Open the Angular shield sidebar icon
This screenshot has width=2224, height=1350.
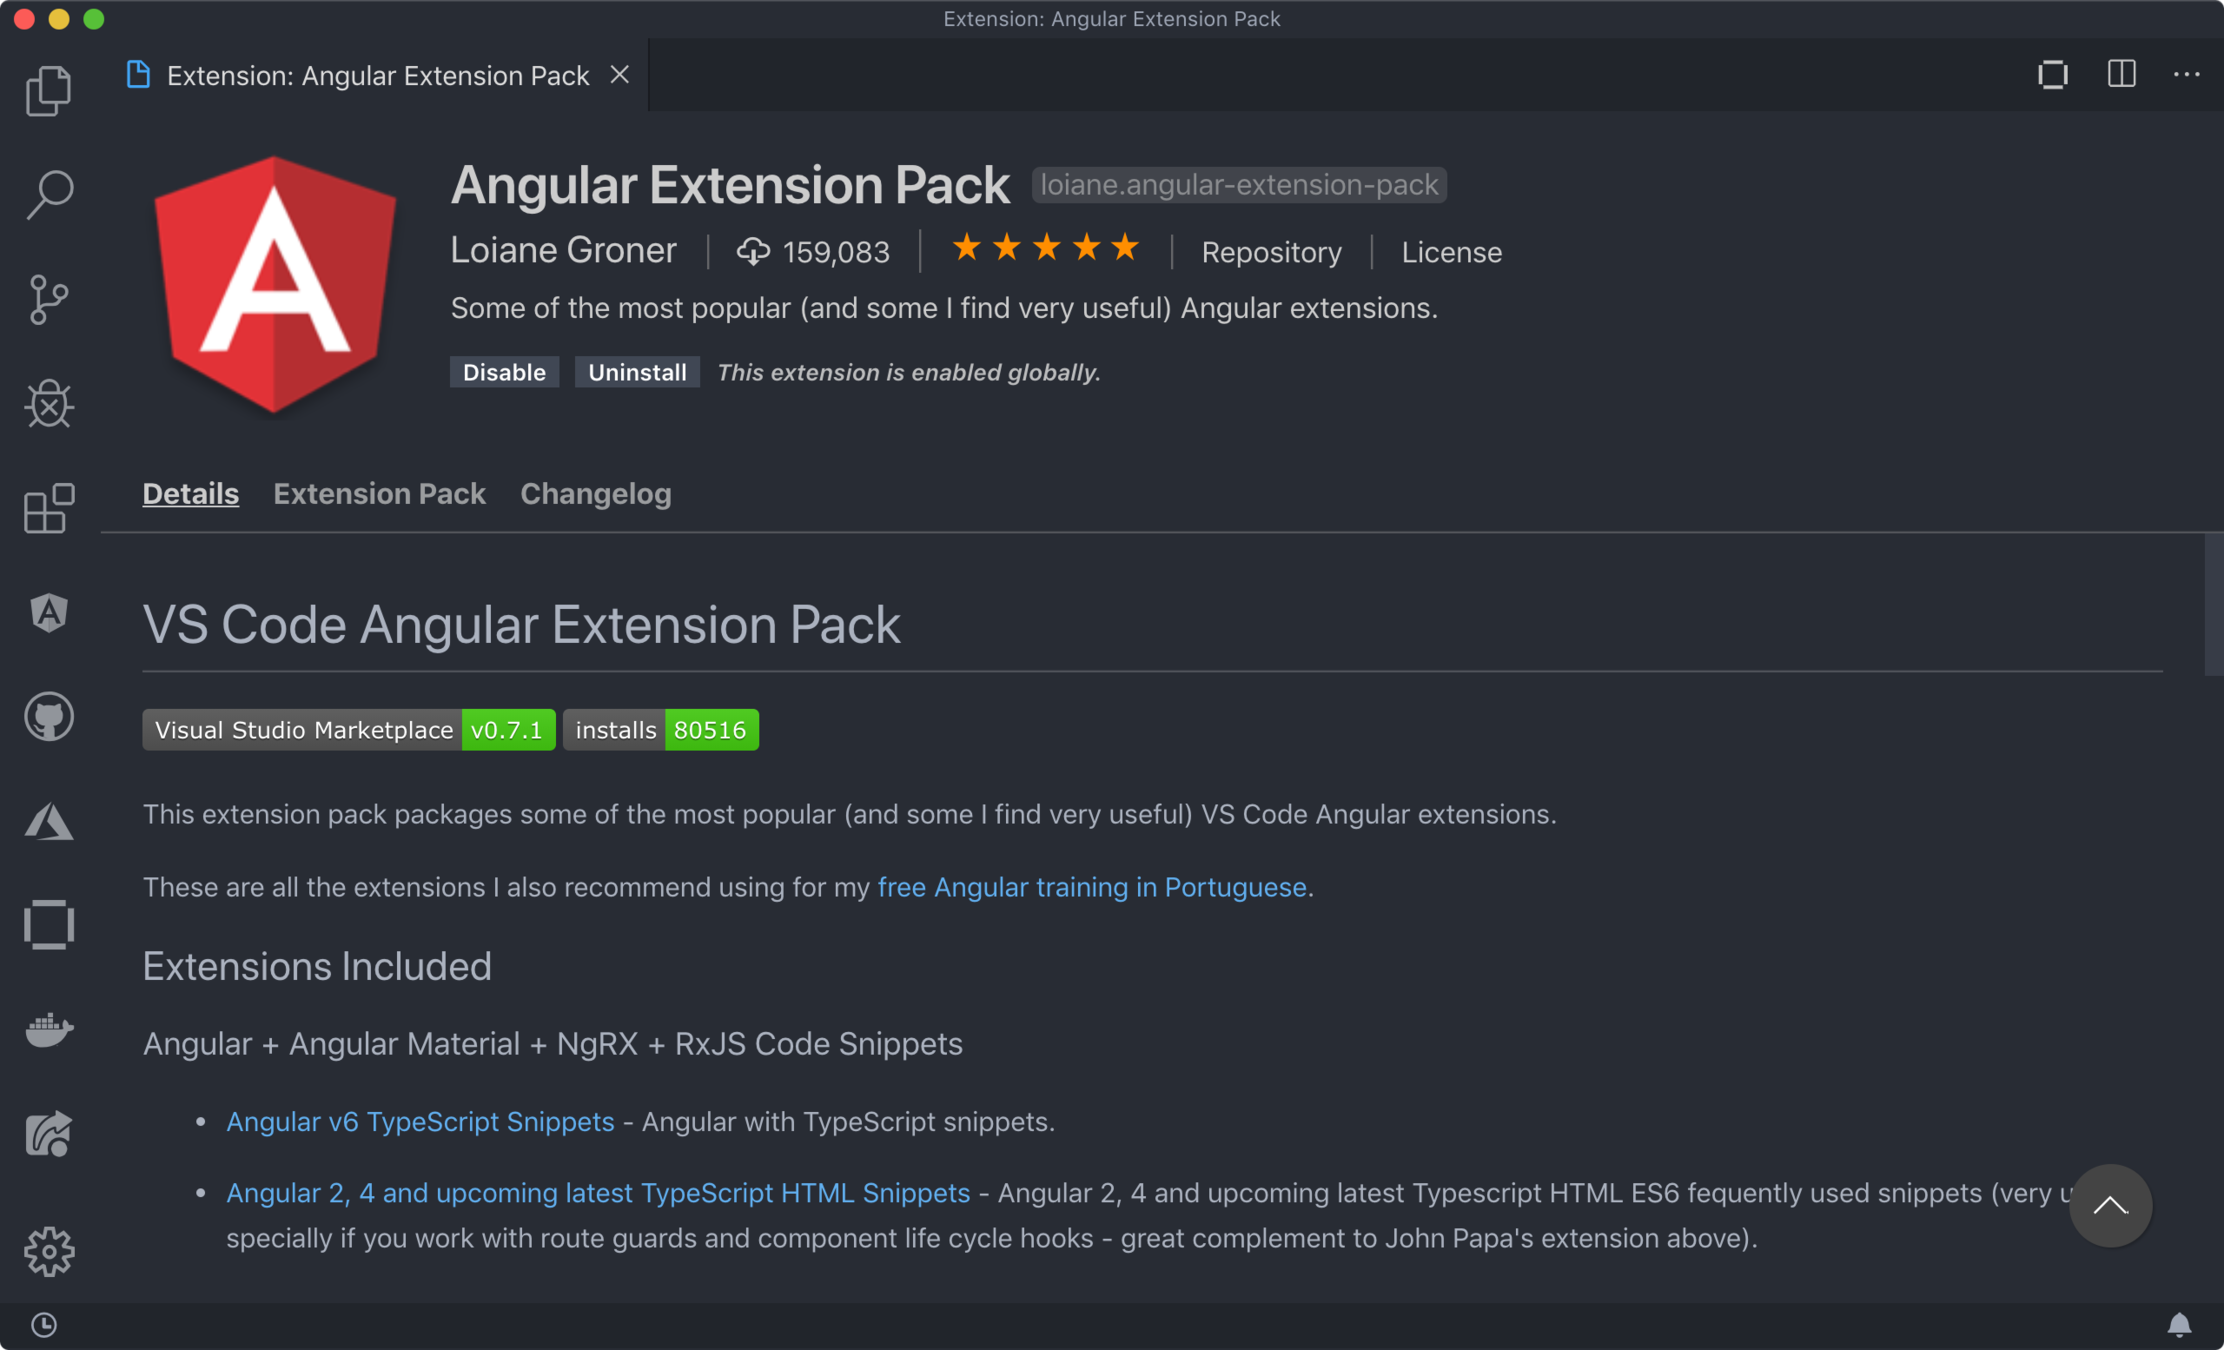[x=48, y=613]
